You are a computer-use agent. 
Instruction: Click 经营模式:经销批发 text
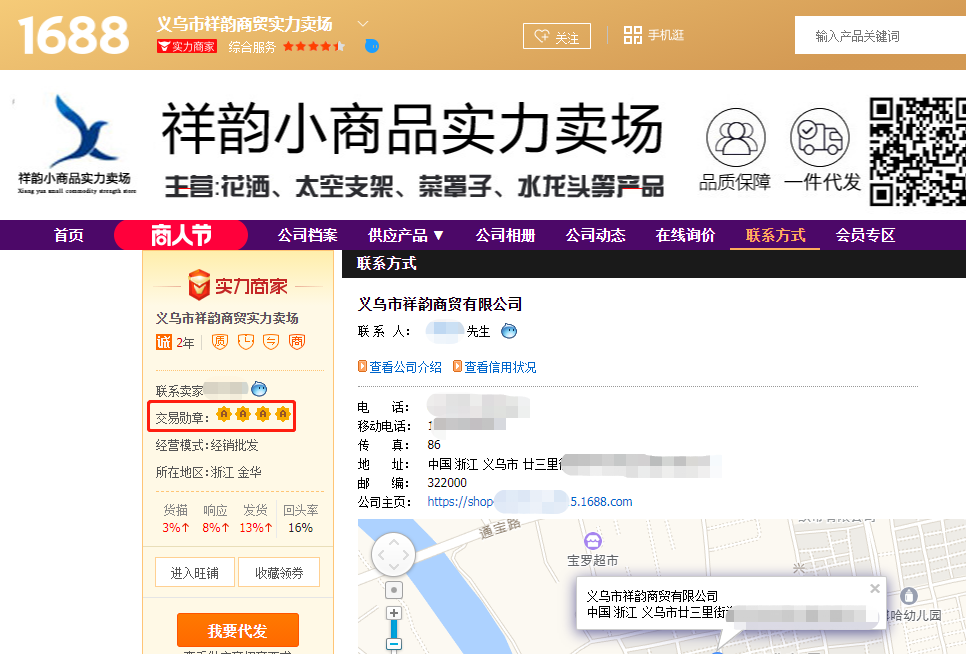207,445
